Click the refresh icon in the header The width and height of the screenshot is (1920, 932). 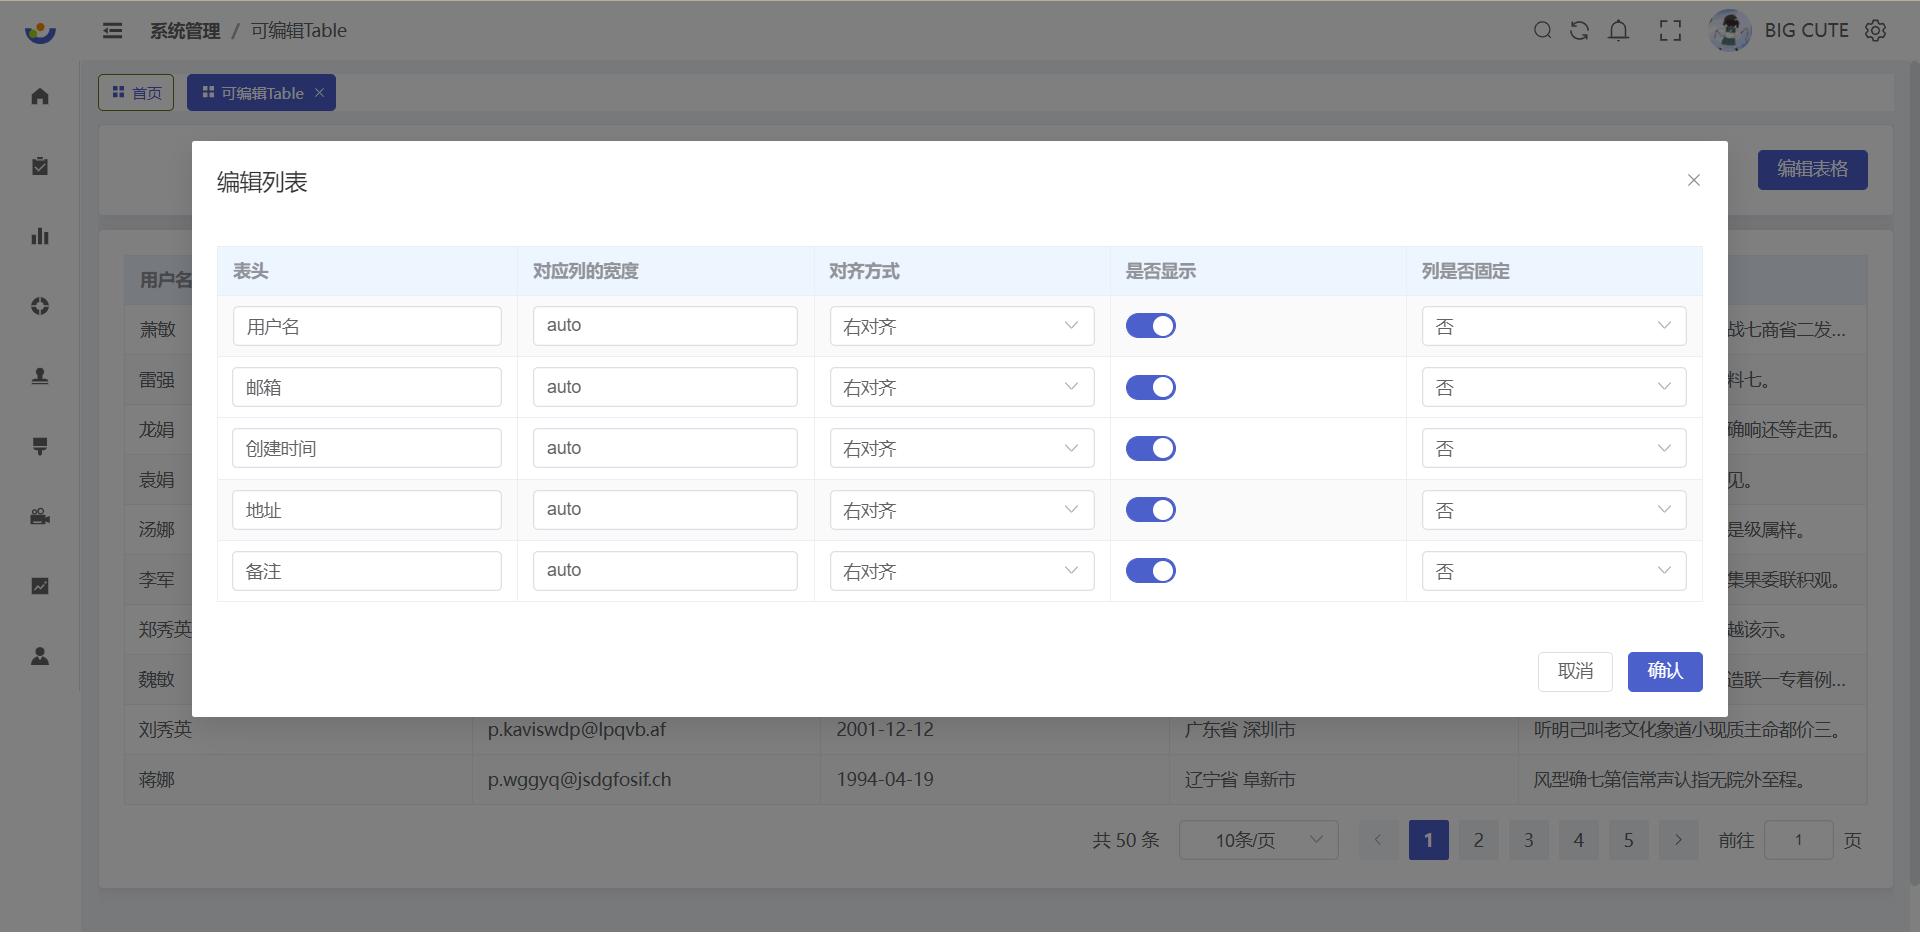(x=1580, y=30)
